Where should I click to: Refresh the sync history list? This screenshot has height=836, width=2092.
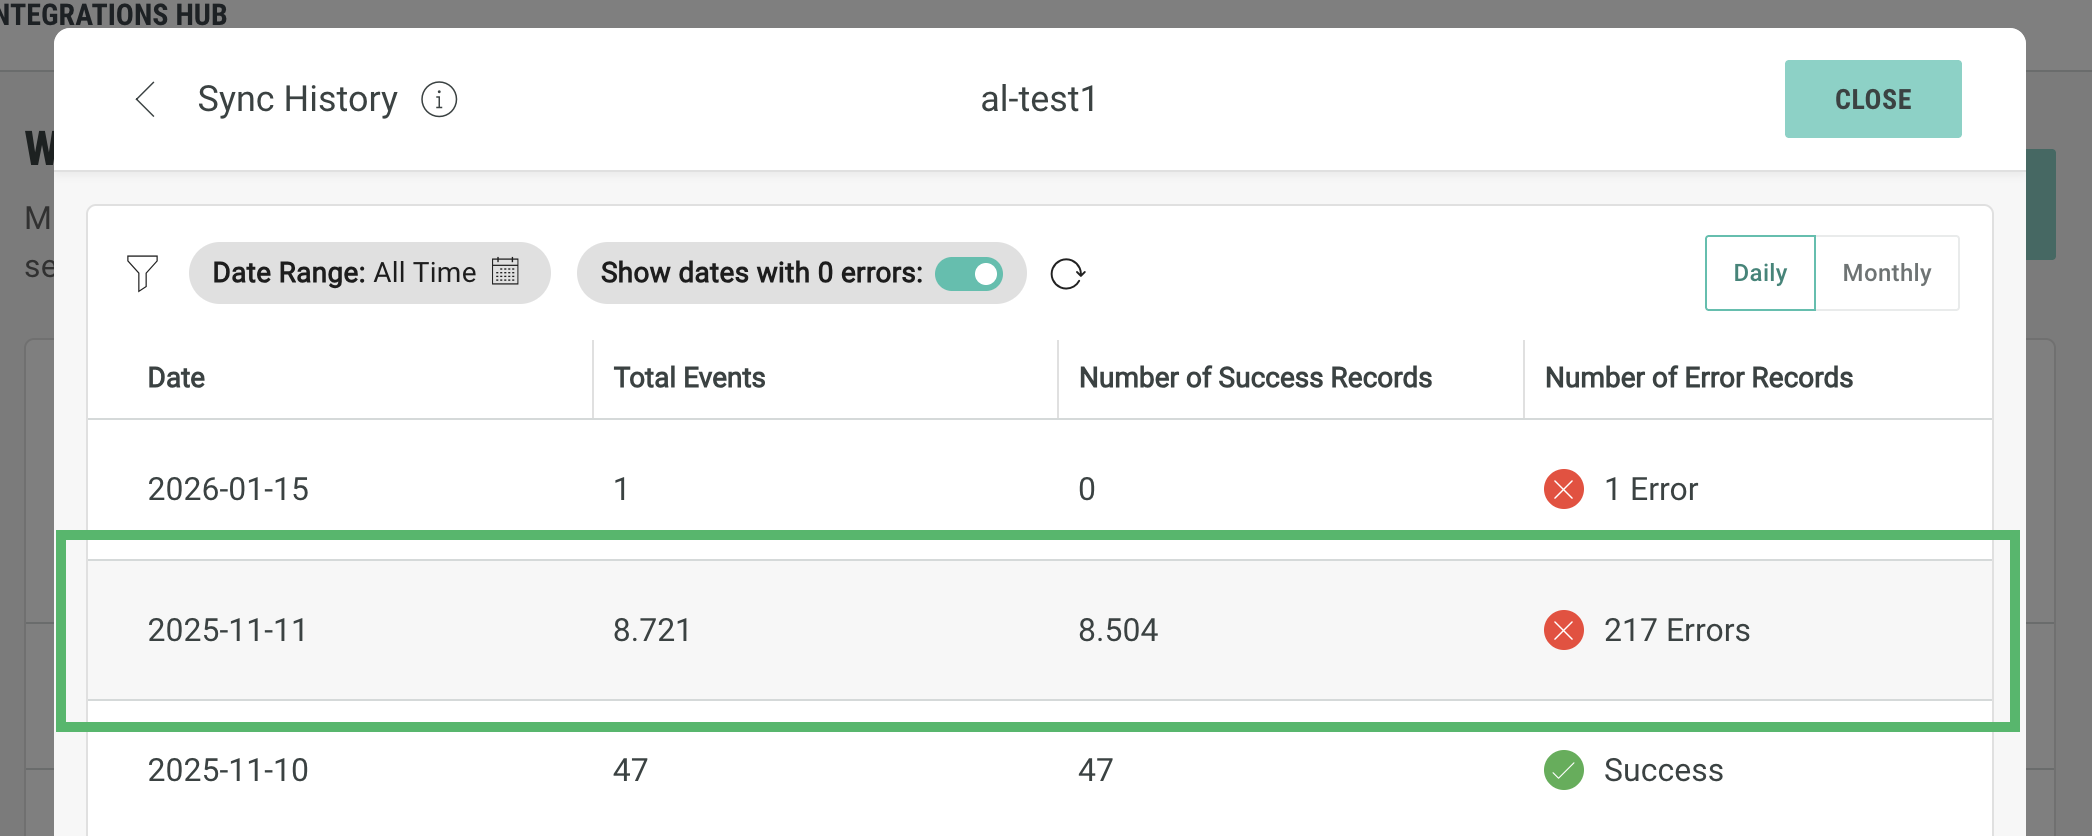(1067, 273)
